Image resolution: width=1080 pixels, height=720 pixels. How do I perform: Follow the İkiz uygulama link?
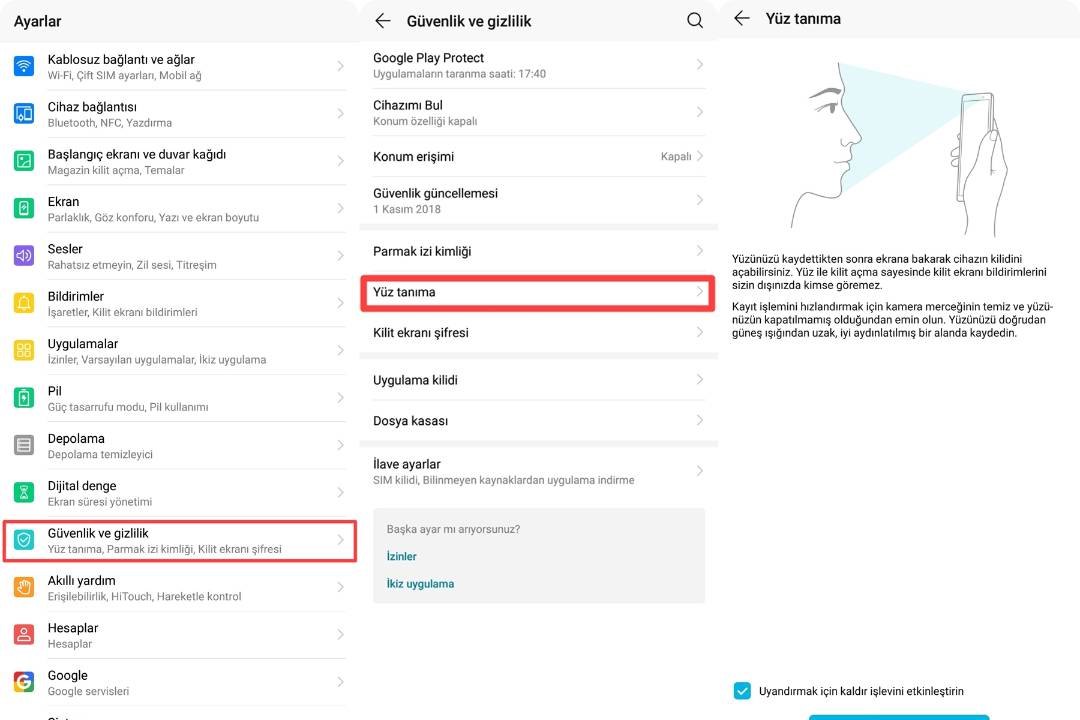(x=420, y=584)
